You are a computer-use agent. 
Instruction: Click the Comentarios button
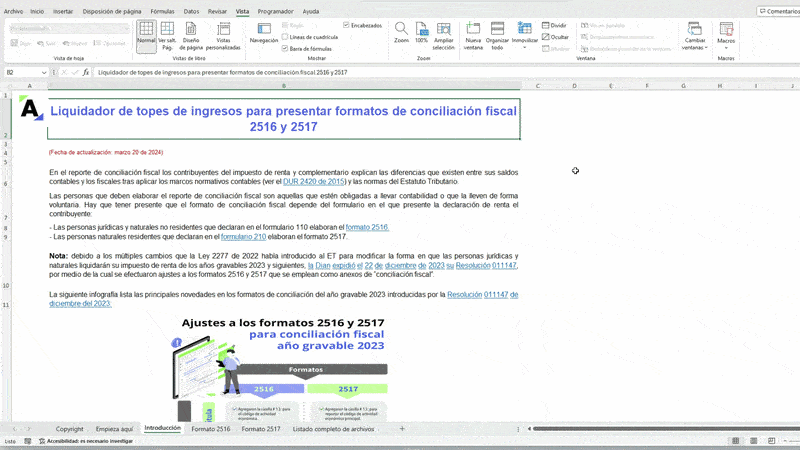(777, 11)
